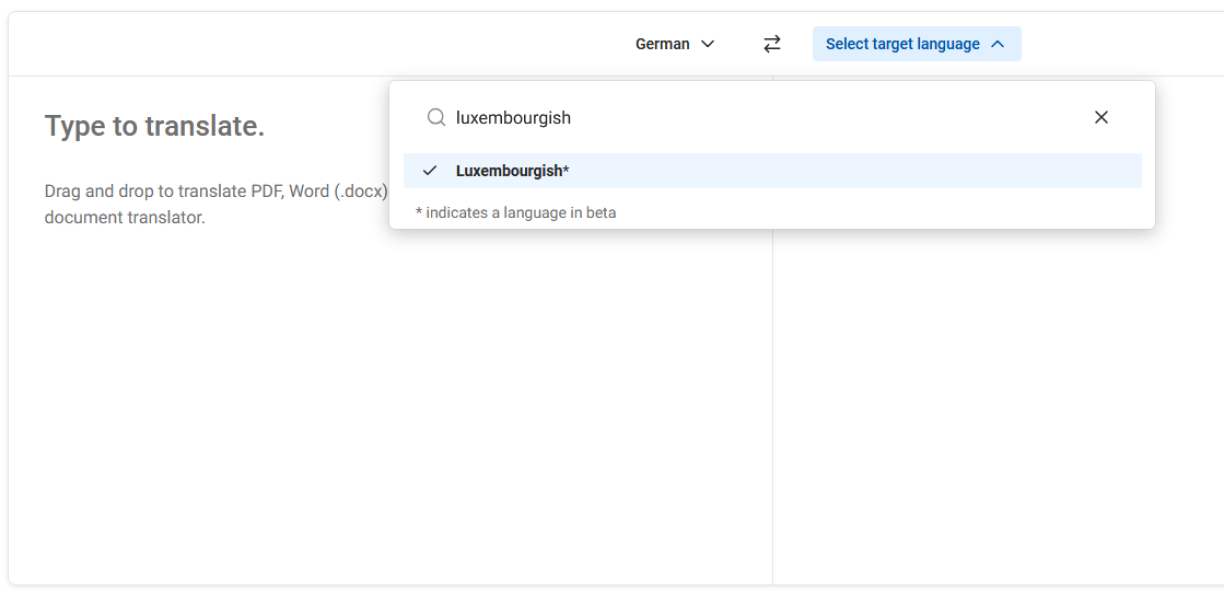Click the divider between translation panes
Viewport: 1224px width, 591px height.
772,400
